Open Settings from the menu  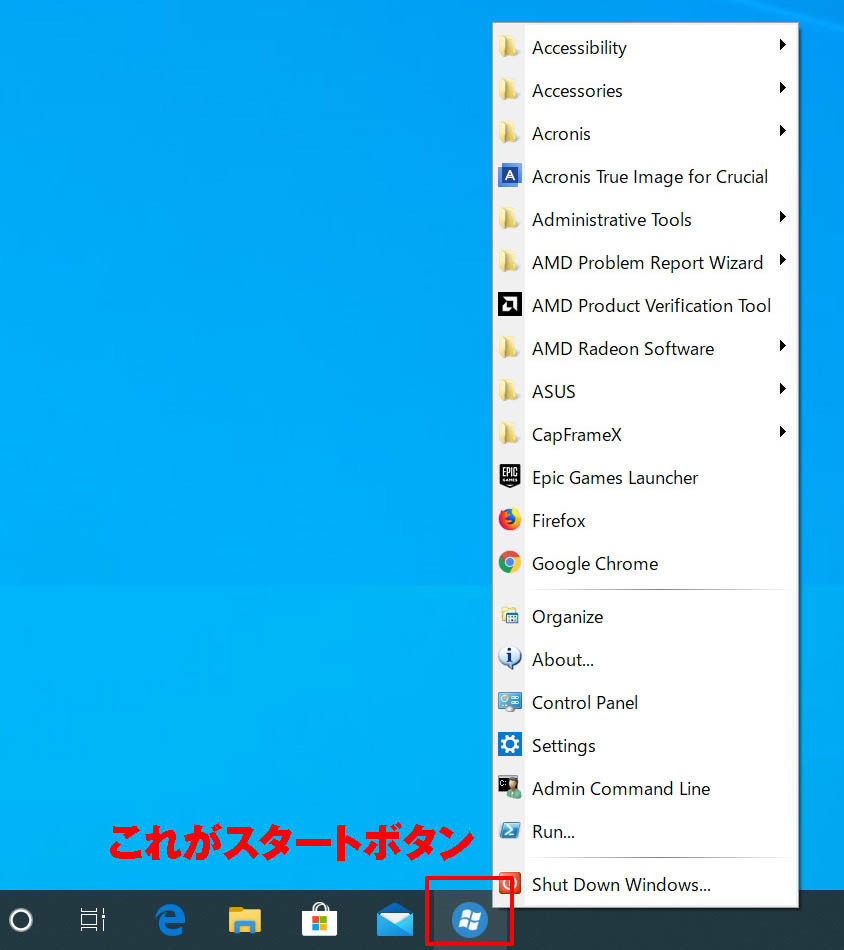645,746
